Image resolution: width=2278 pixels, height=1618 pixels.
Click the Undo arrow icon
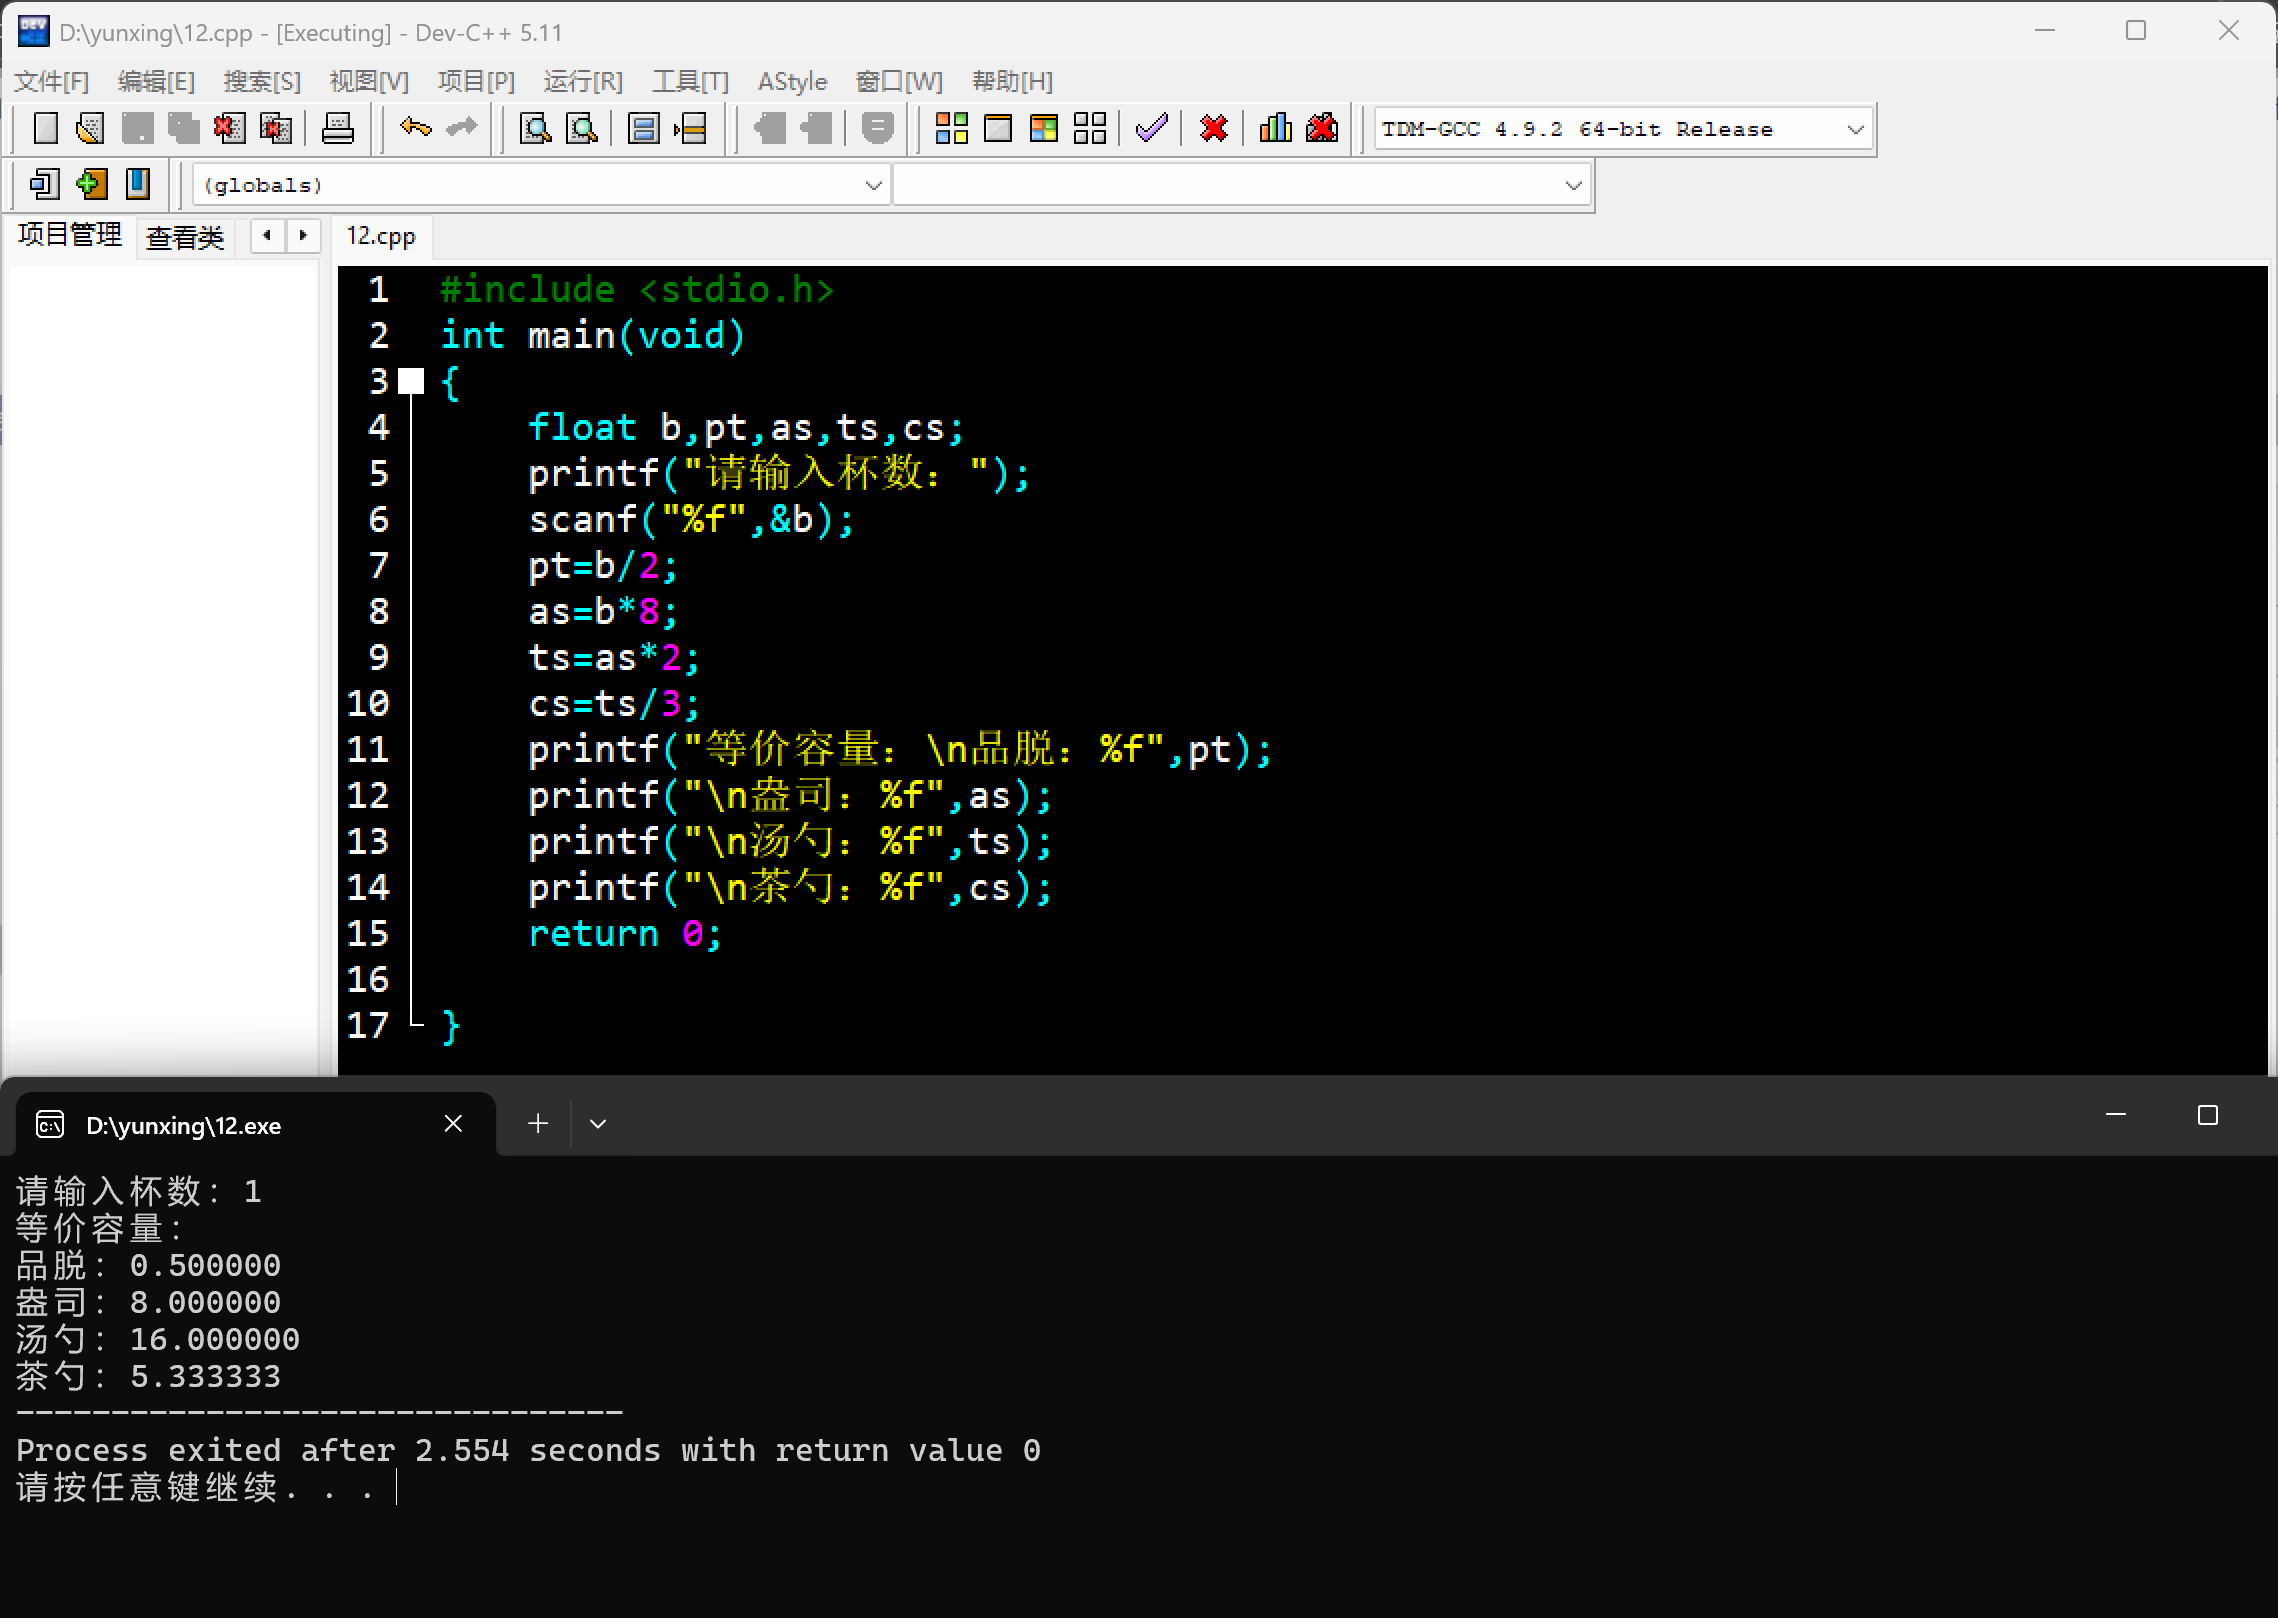pos(415,128)
